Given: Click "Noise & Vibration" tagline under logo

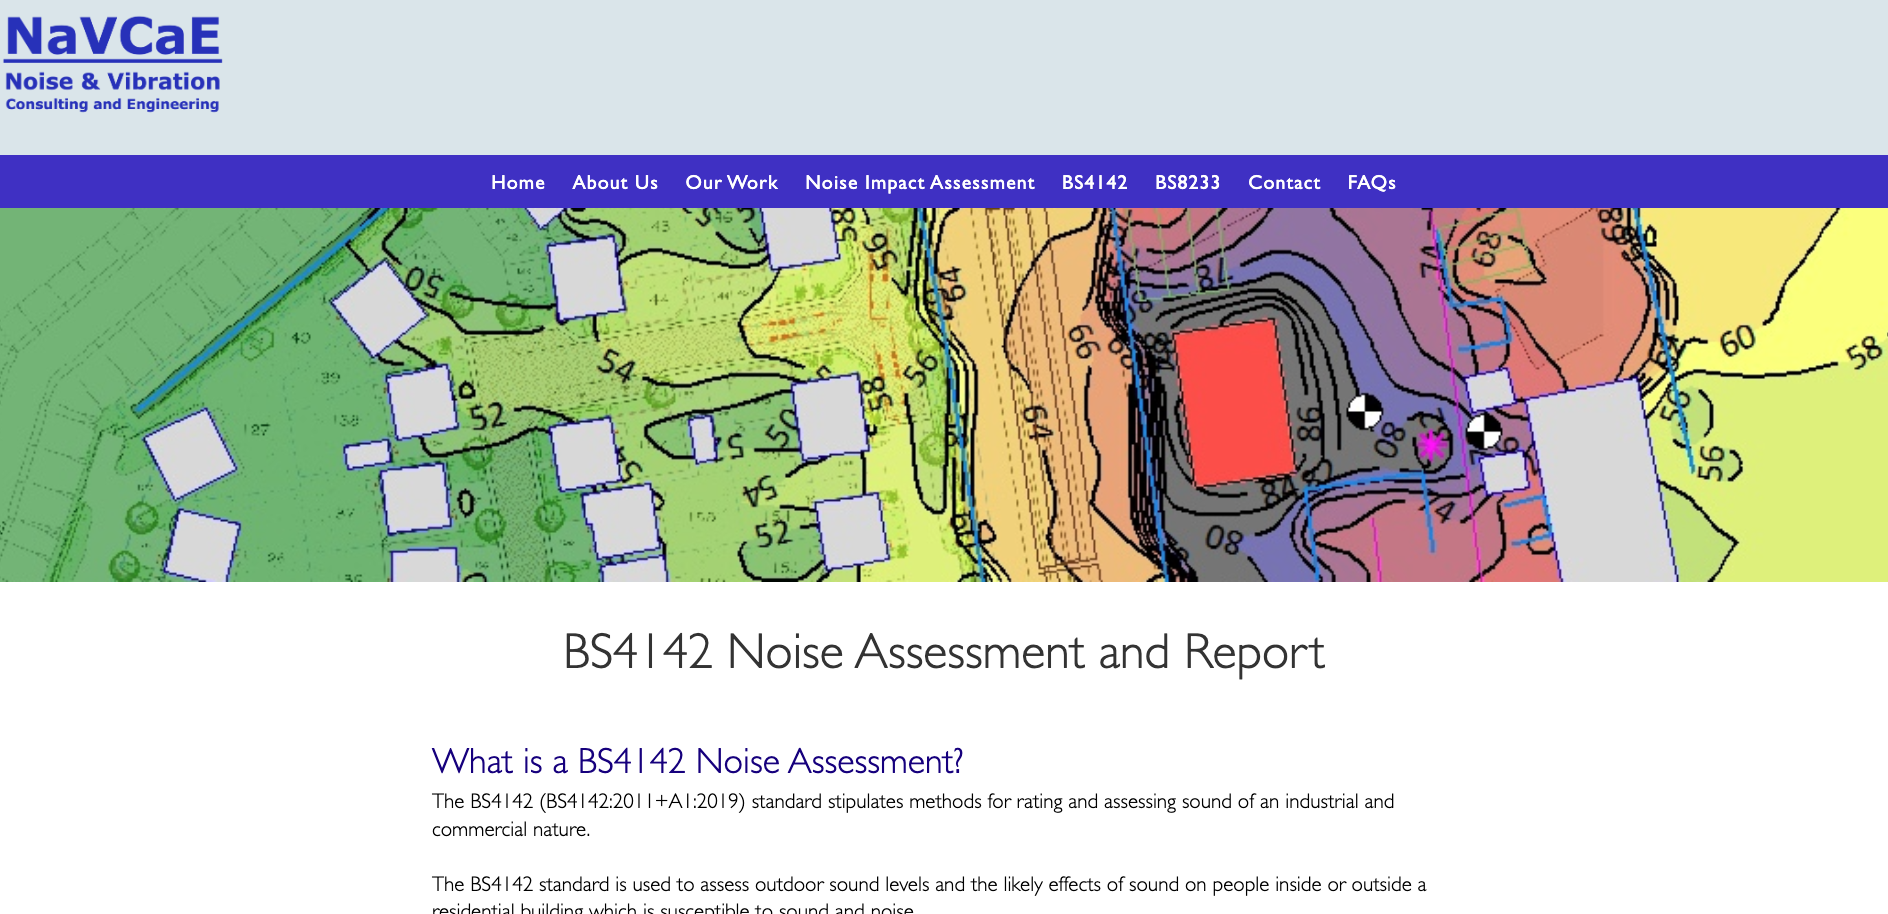Looking at the screenshot, I should (x=112, y=81).
